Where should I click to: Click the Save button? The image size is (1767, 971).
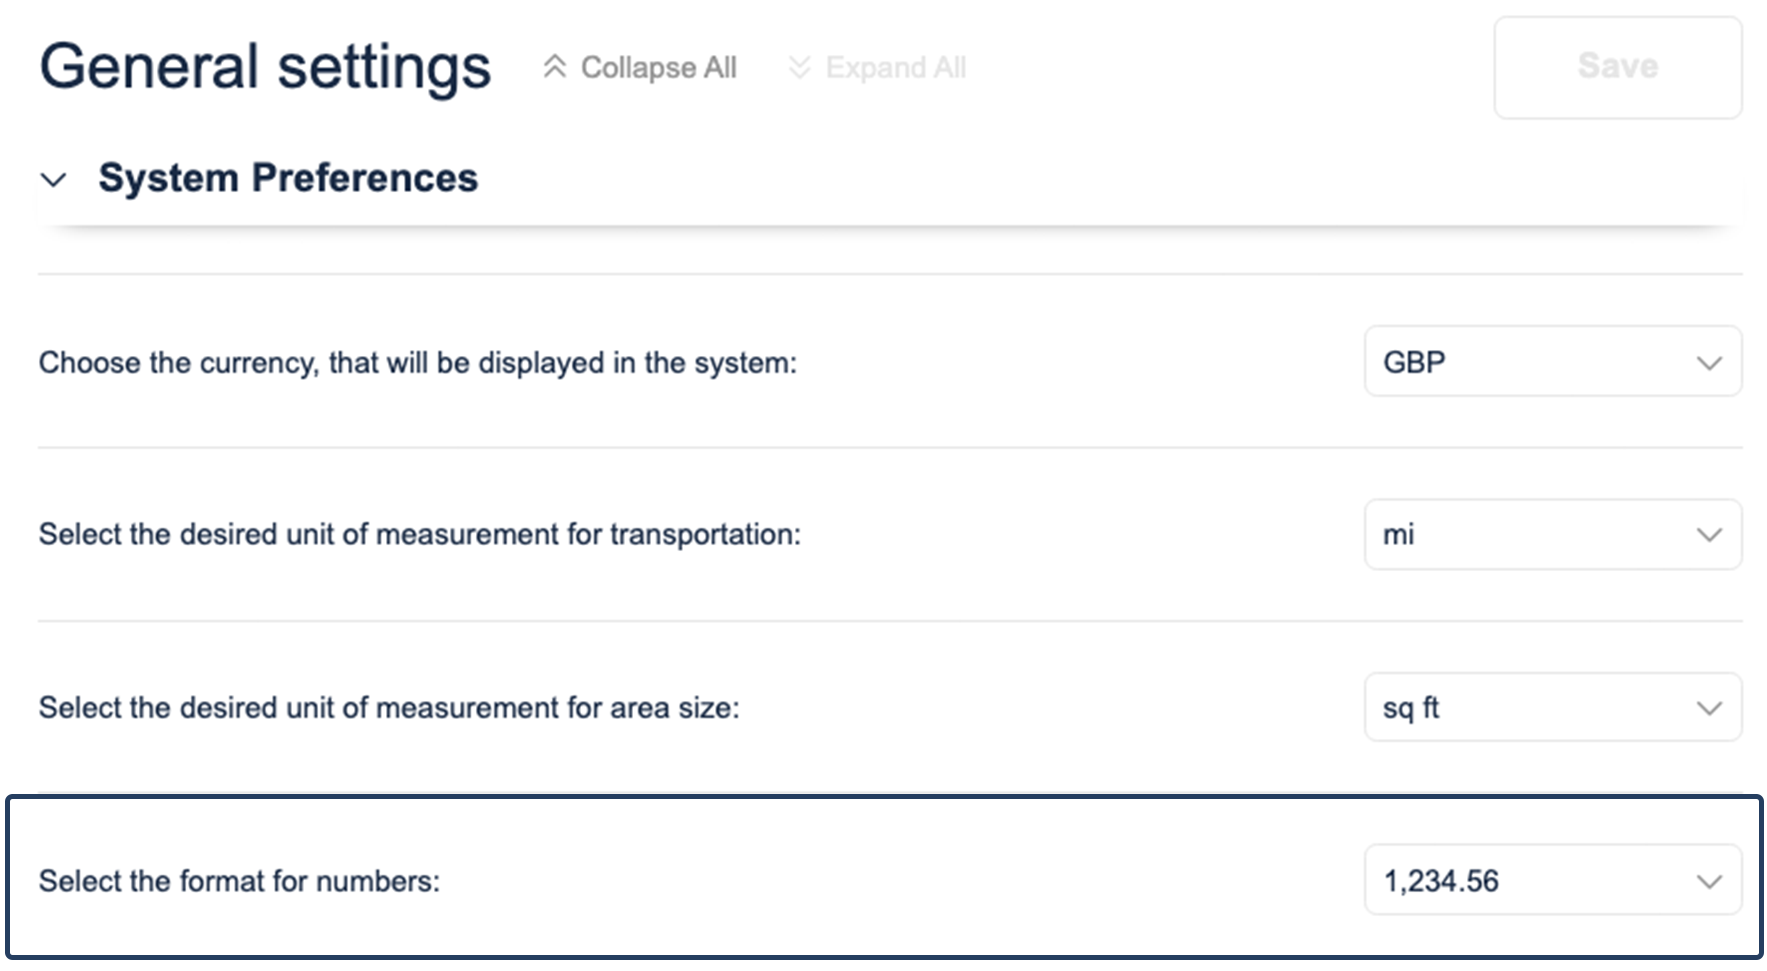[x=1617, y=67]
